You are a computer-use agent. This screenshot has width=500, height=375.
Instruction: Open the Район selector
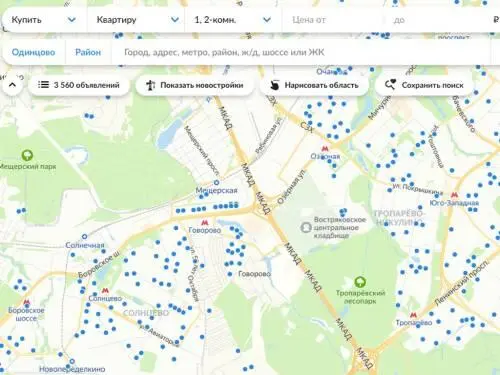88,52
